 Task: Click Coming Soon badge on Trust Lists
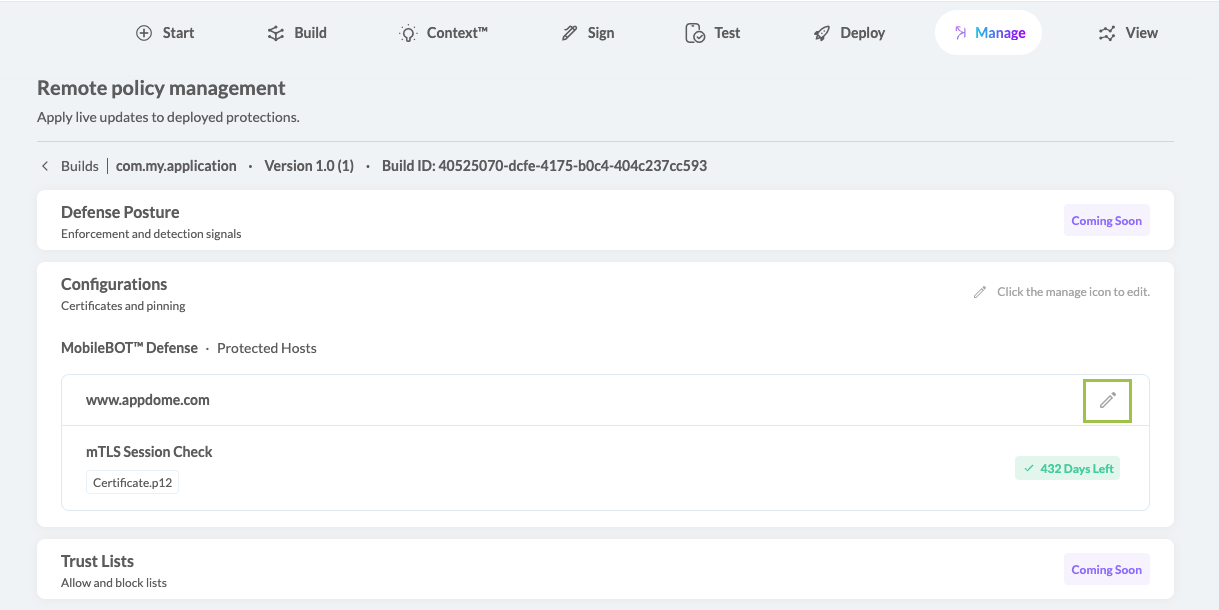1106,570
